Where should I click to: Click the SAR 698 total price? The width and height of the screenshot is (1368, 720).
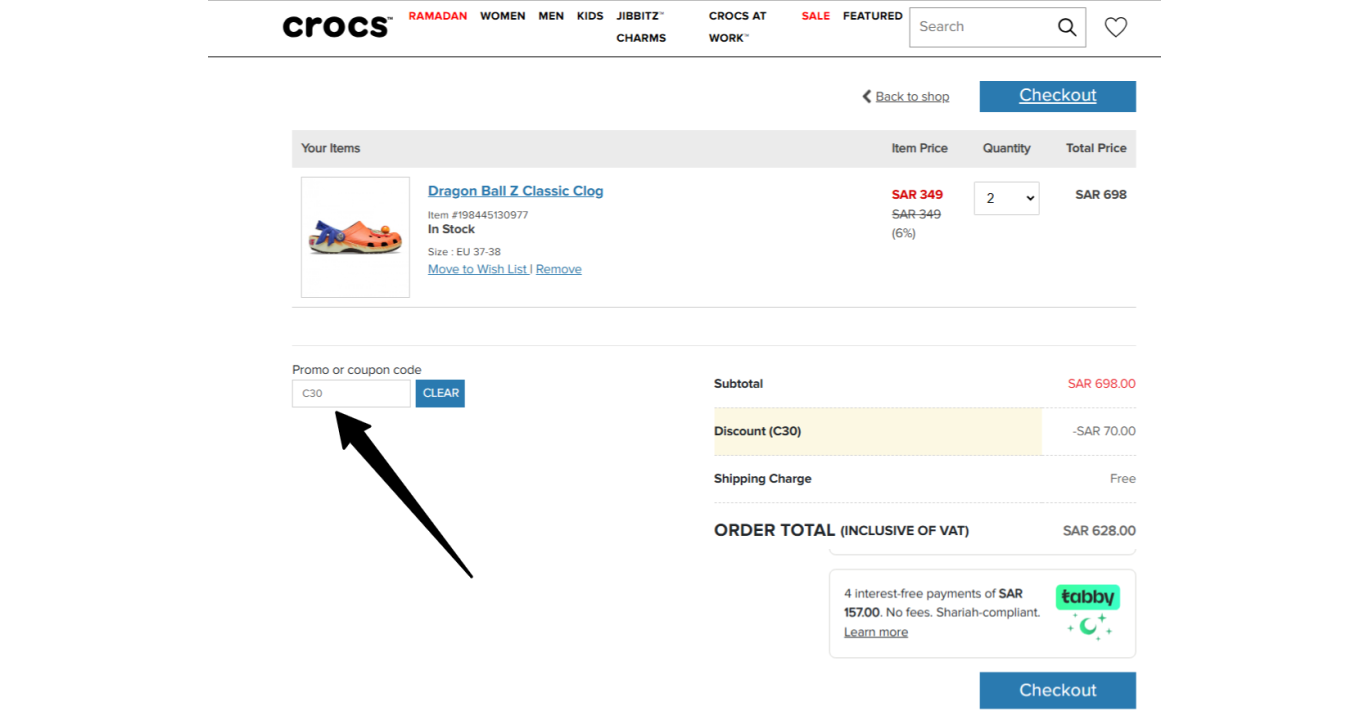point(1101,195)
